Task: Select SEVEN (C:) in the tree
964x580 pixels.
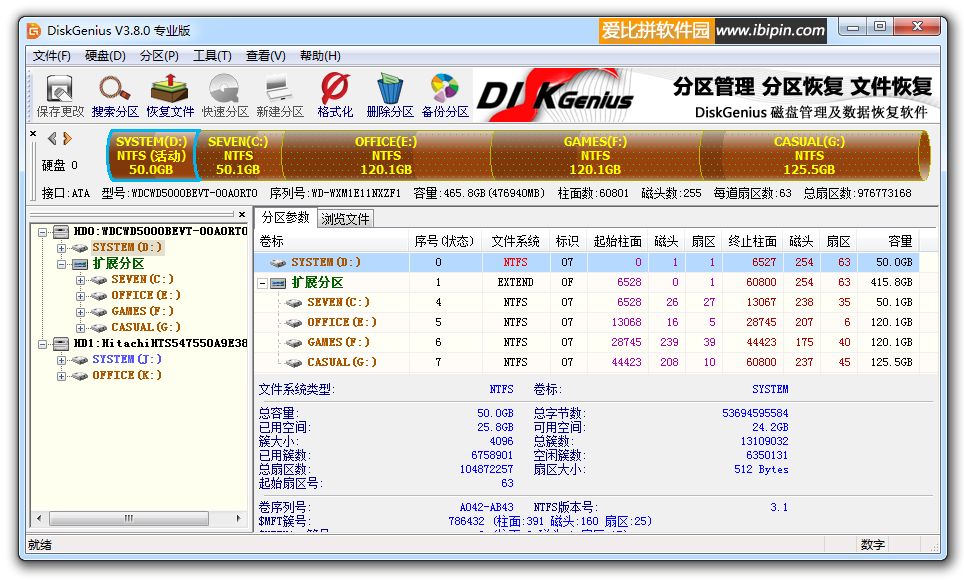Action: 142,279
